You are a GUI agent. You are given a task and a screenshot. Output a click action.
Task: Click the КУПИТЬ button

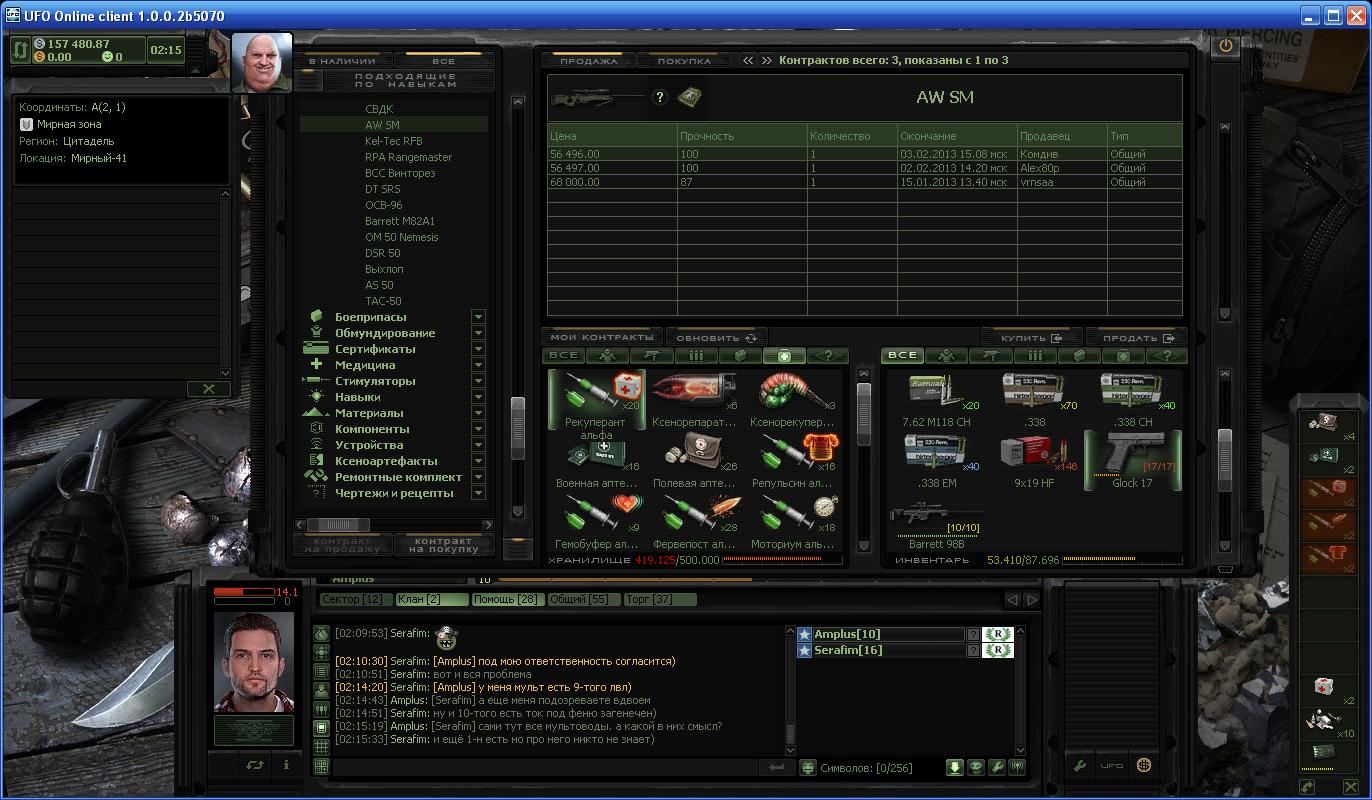[1032, 337]
